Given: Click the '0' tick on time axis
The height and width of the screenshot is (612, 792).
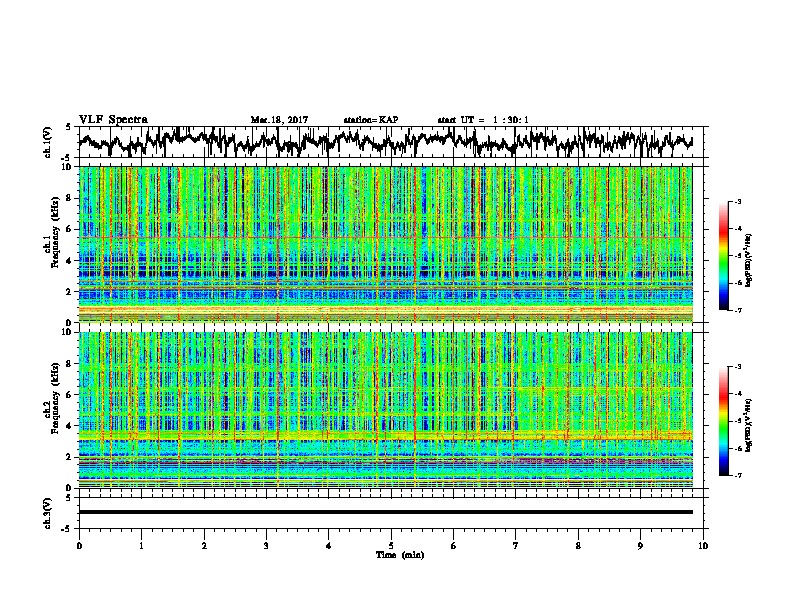Looking at the screenshot, I should (x=79, y=546).
